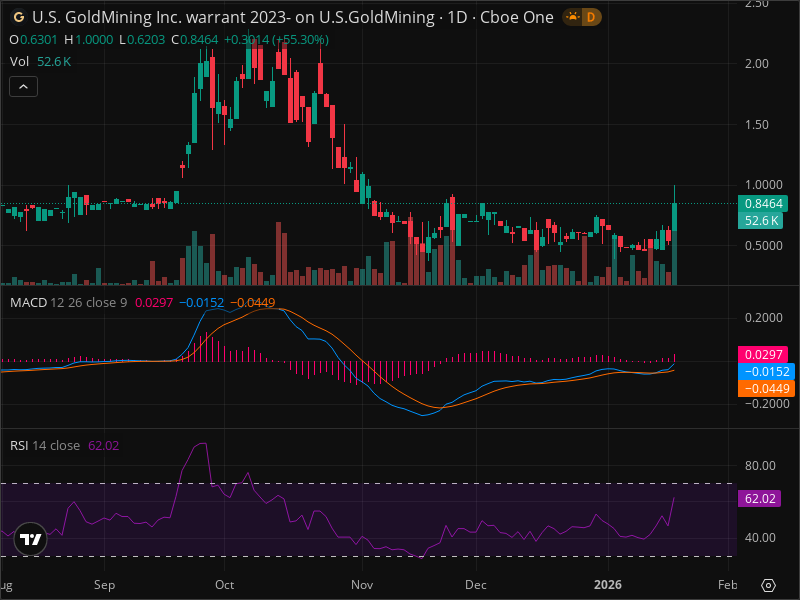Click the 1.50 price scale level

coord(757,124)
